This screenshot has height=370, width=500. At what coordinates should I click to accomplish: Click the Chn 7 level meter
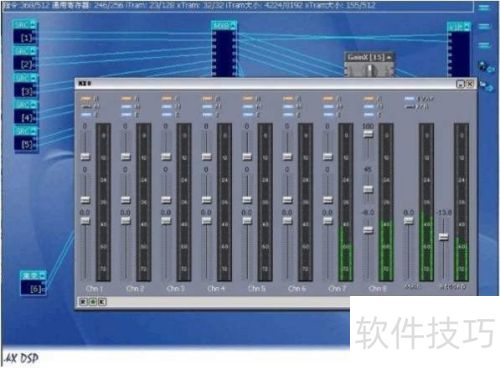pyautogui.click(x=346, y=202)
